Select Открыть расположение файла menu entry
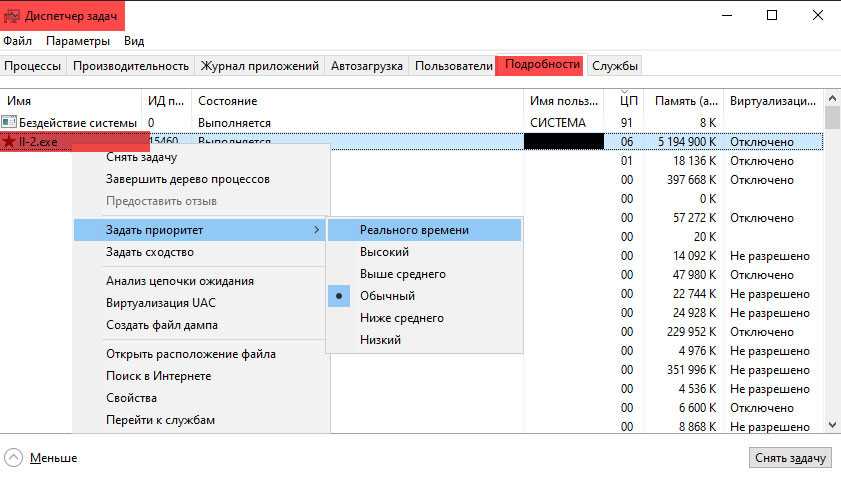Viewport: 841px width, 482px height. (191, 354)
